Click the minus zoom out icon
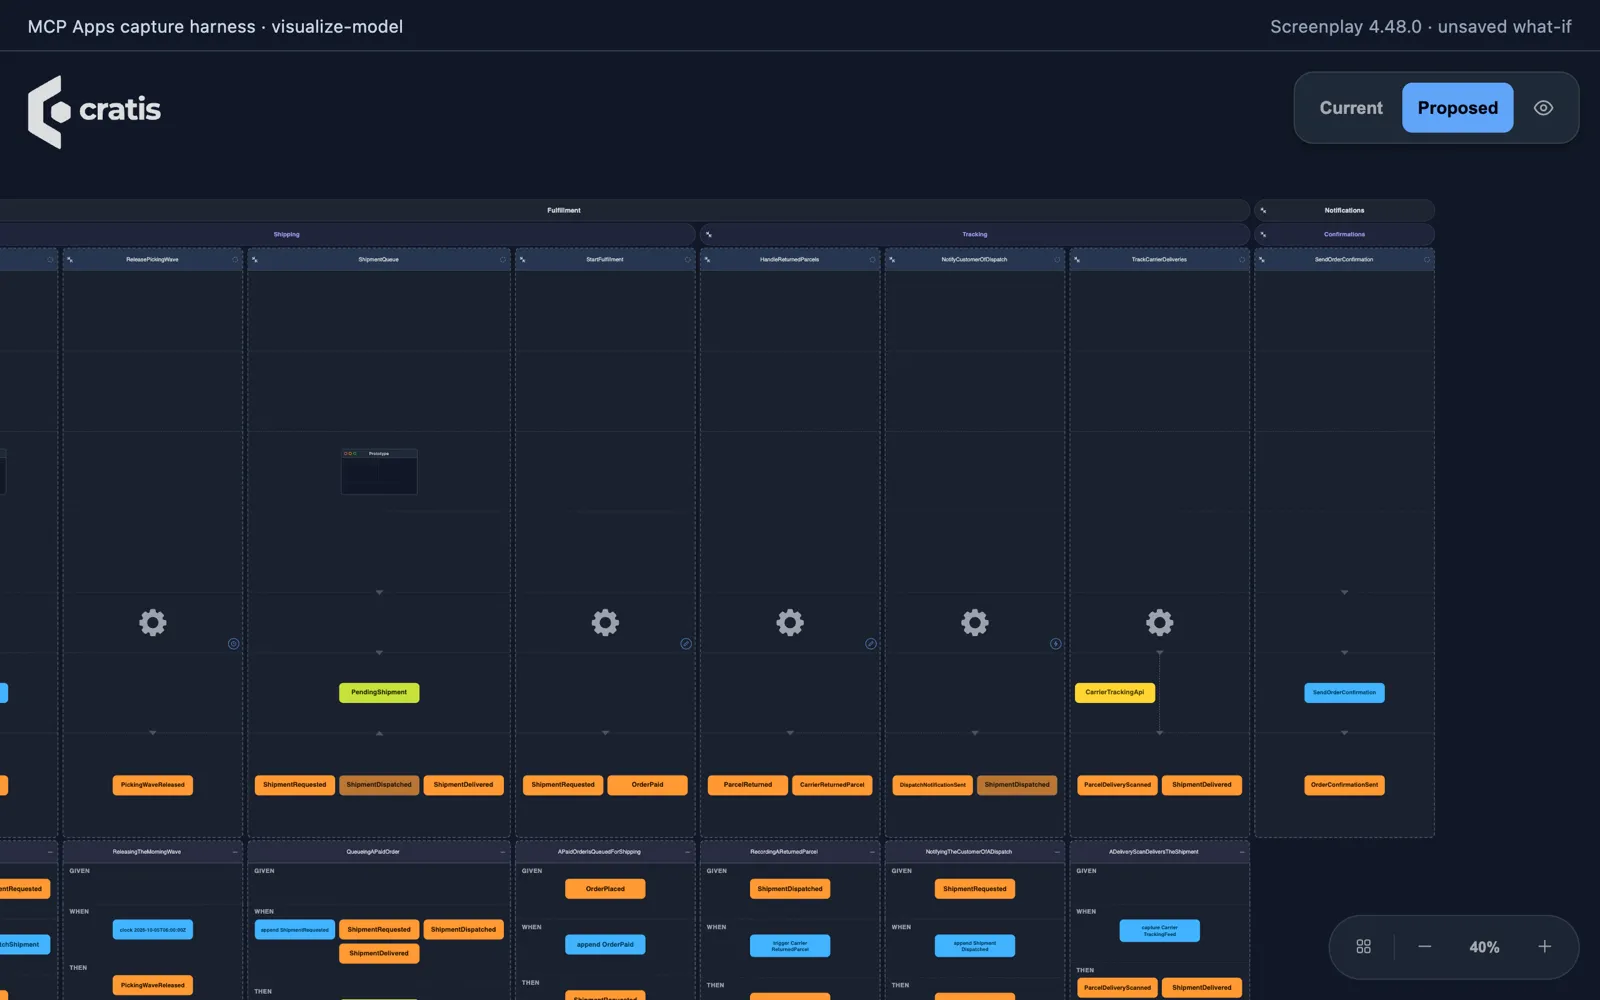The width and height of the screenshot is (1600, 1000). coord(1425,947)
